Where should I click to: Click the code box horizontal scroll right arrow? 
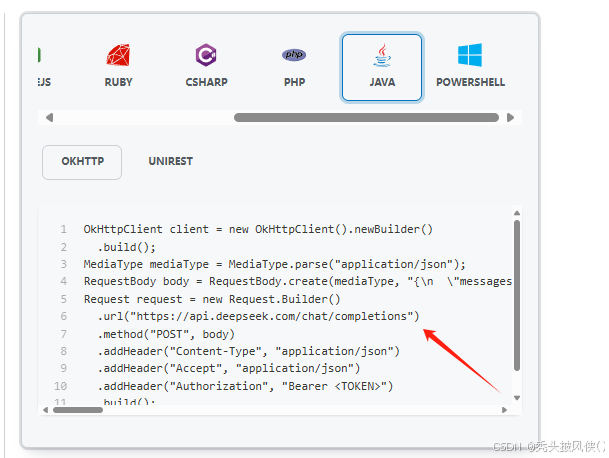pos(504,410)
